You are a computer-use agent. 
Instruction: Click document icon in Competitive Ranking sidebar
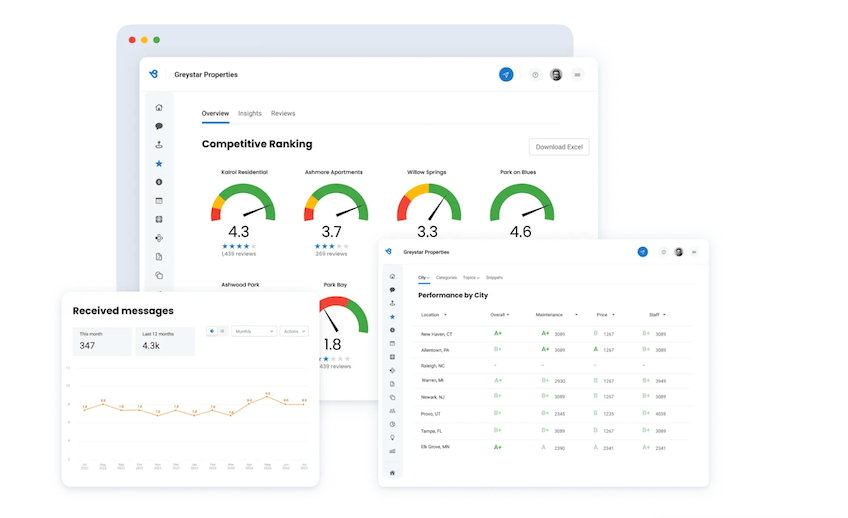pos(159,257)
